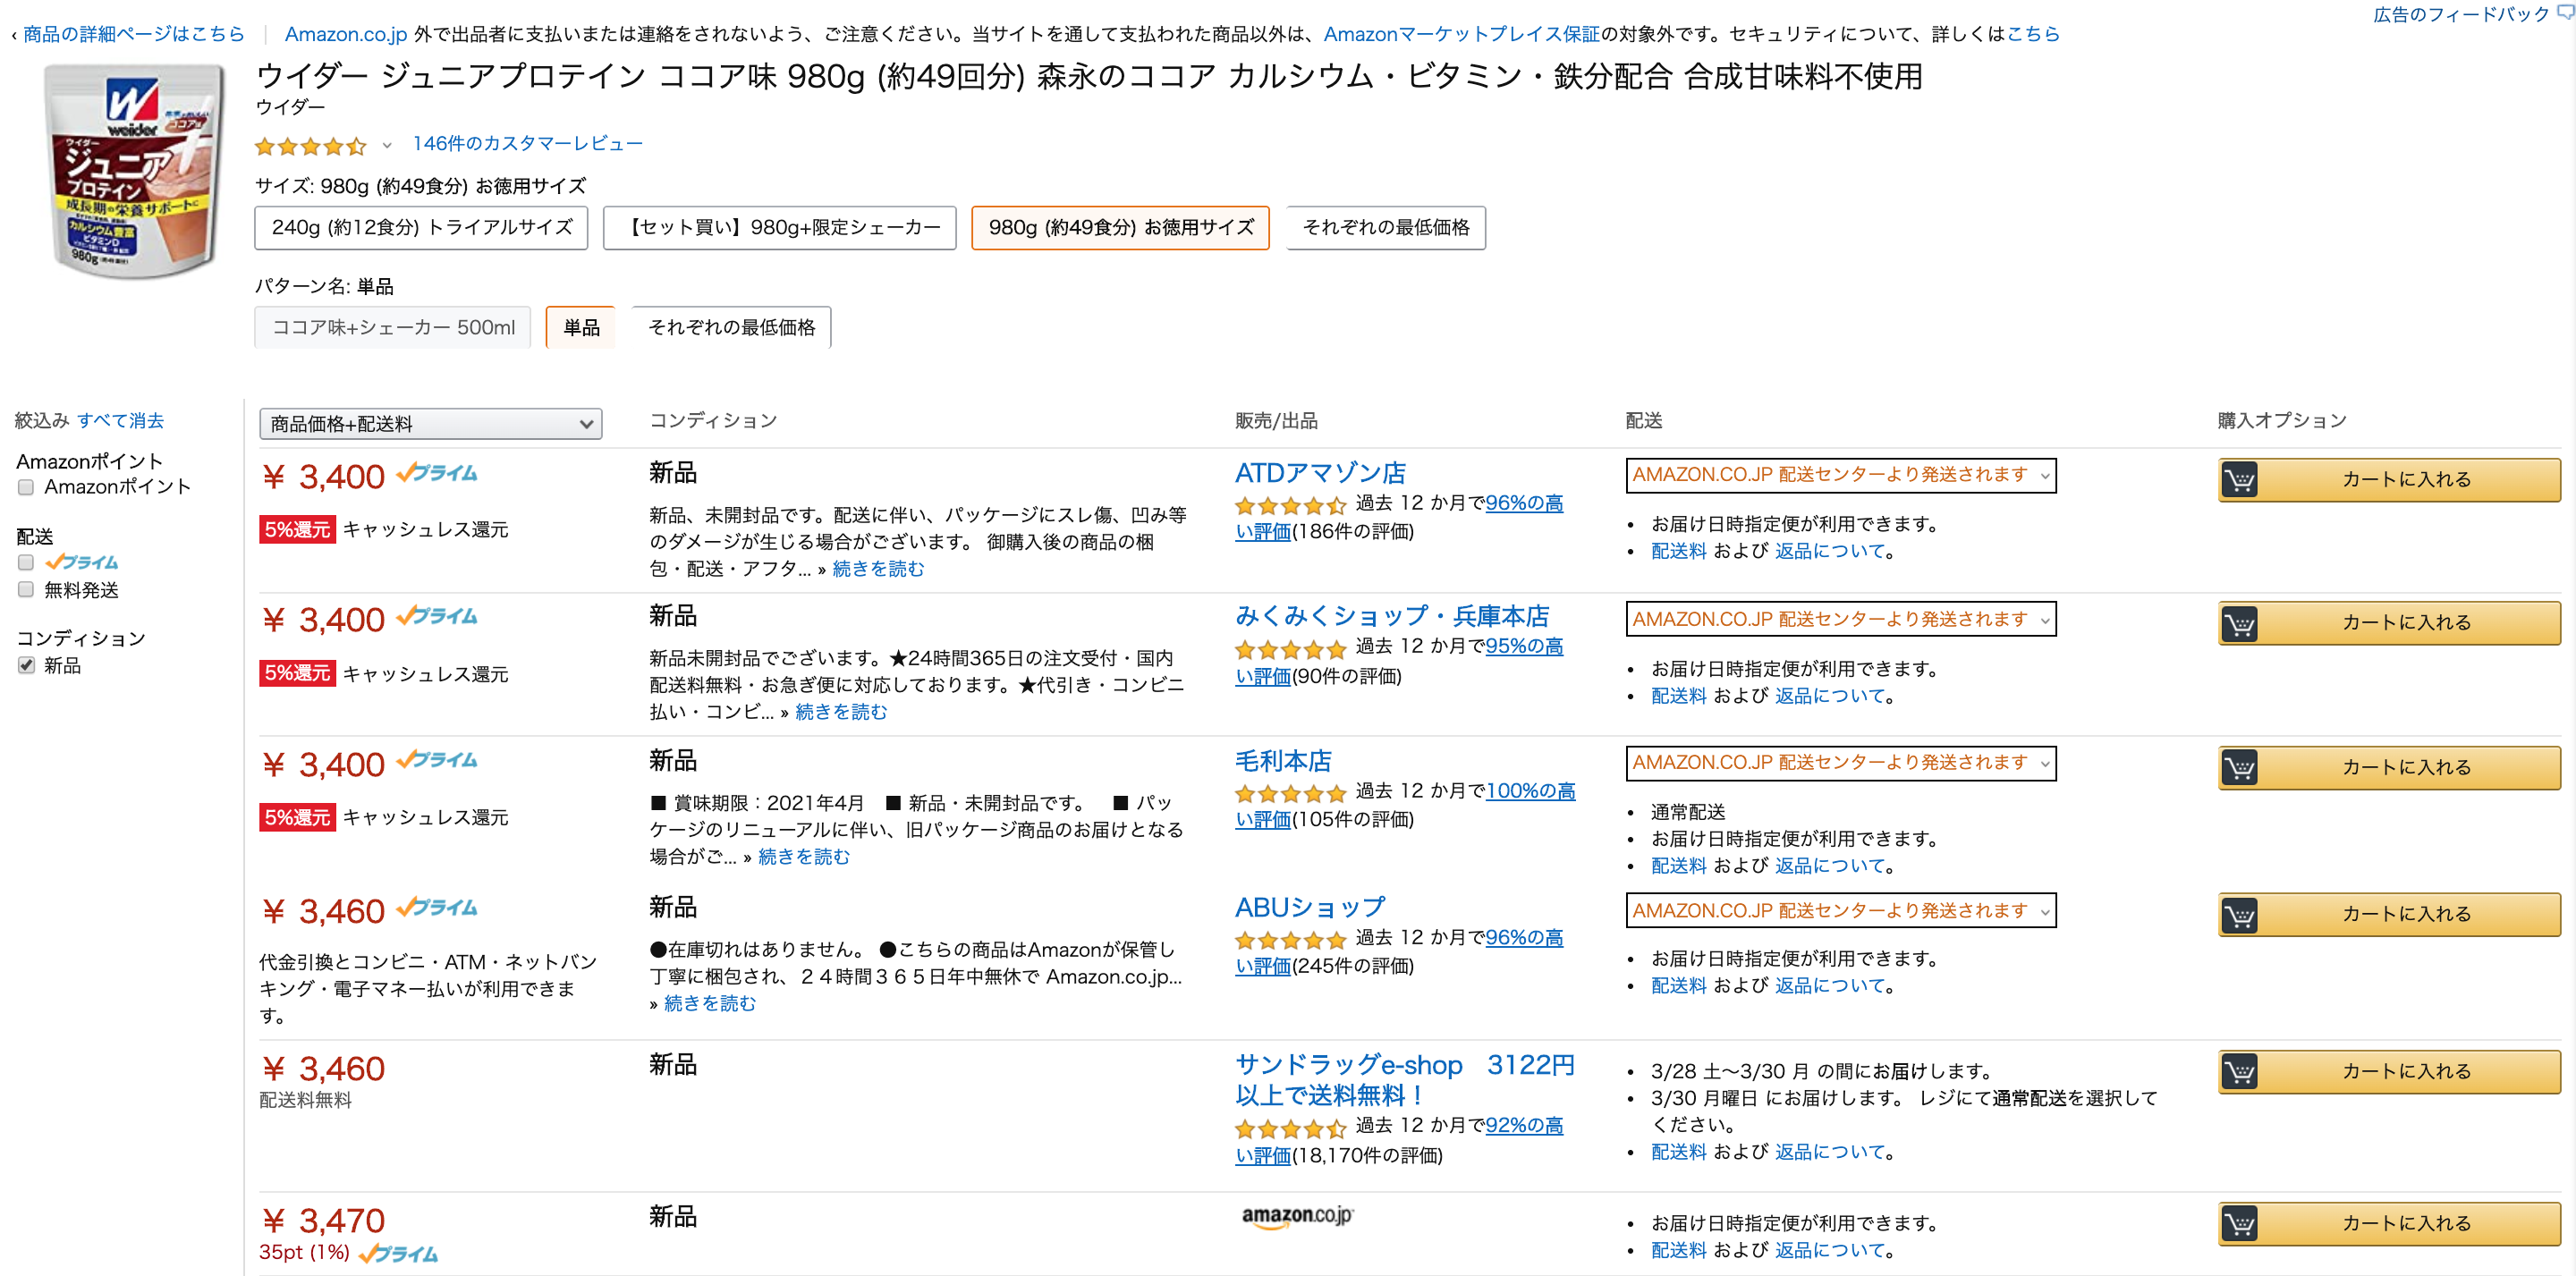Read more of 毛利本店 condition note
The width and height of the screenshot is (2576, 1276).
pos(804,857)
